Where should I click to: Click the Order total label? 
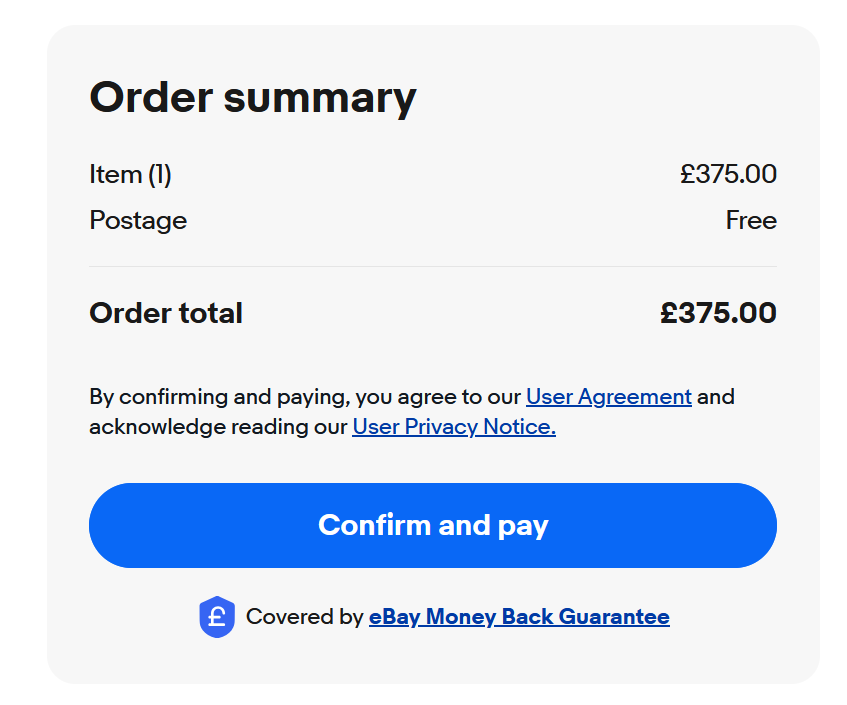166,313
